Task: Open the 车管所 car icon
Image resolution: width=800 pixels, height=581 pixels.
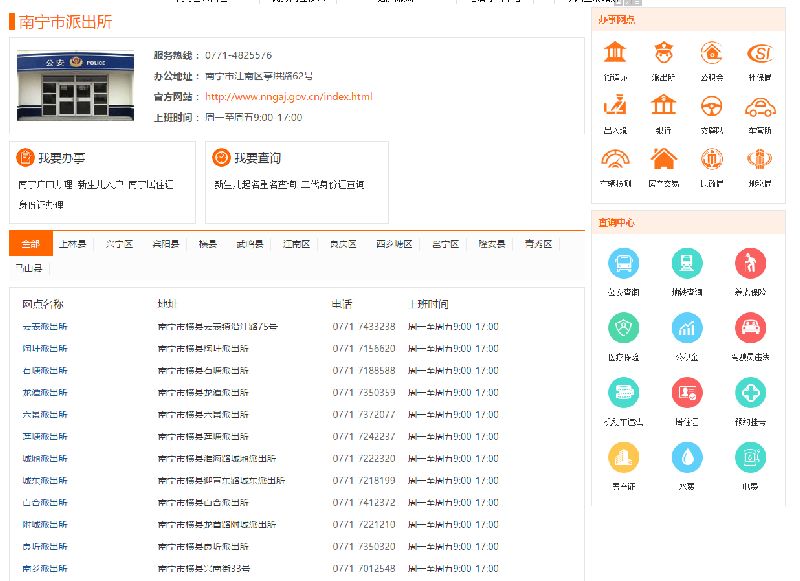Action: 760,106
